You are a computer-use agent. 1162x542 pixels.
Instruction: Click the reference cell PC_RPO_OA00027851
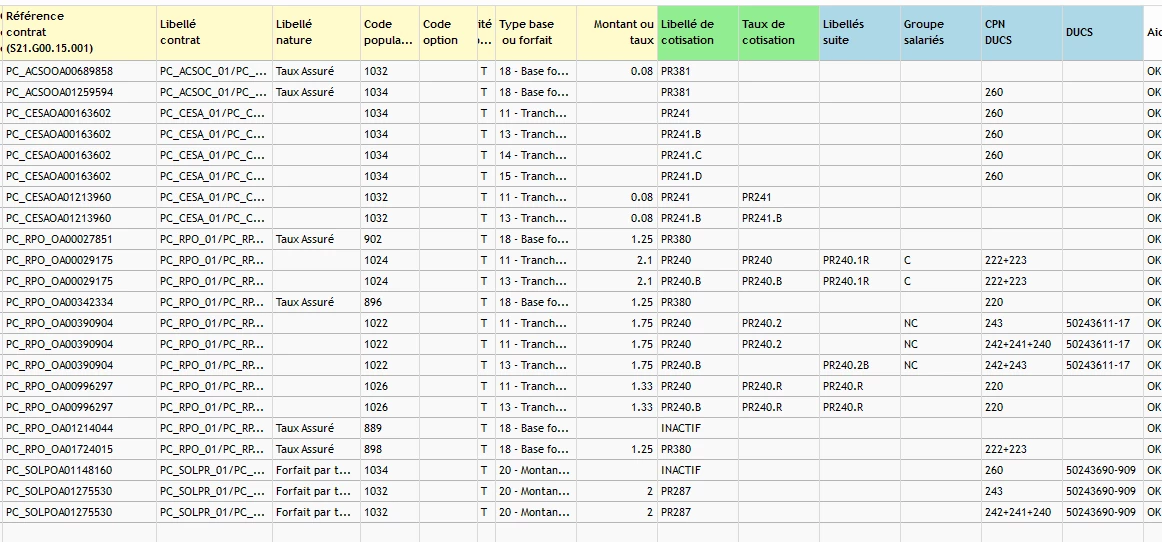60,240
